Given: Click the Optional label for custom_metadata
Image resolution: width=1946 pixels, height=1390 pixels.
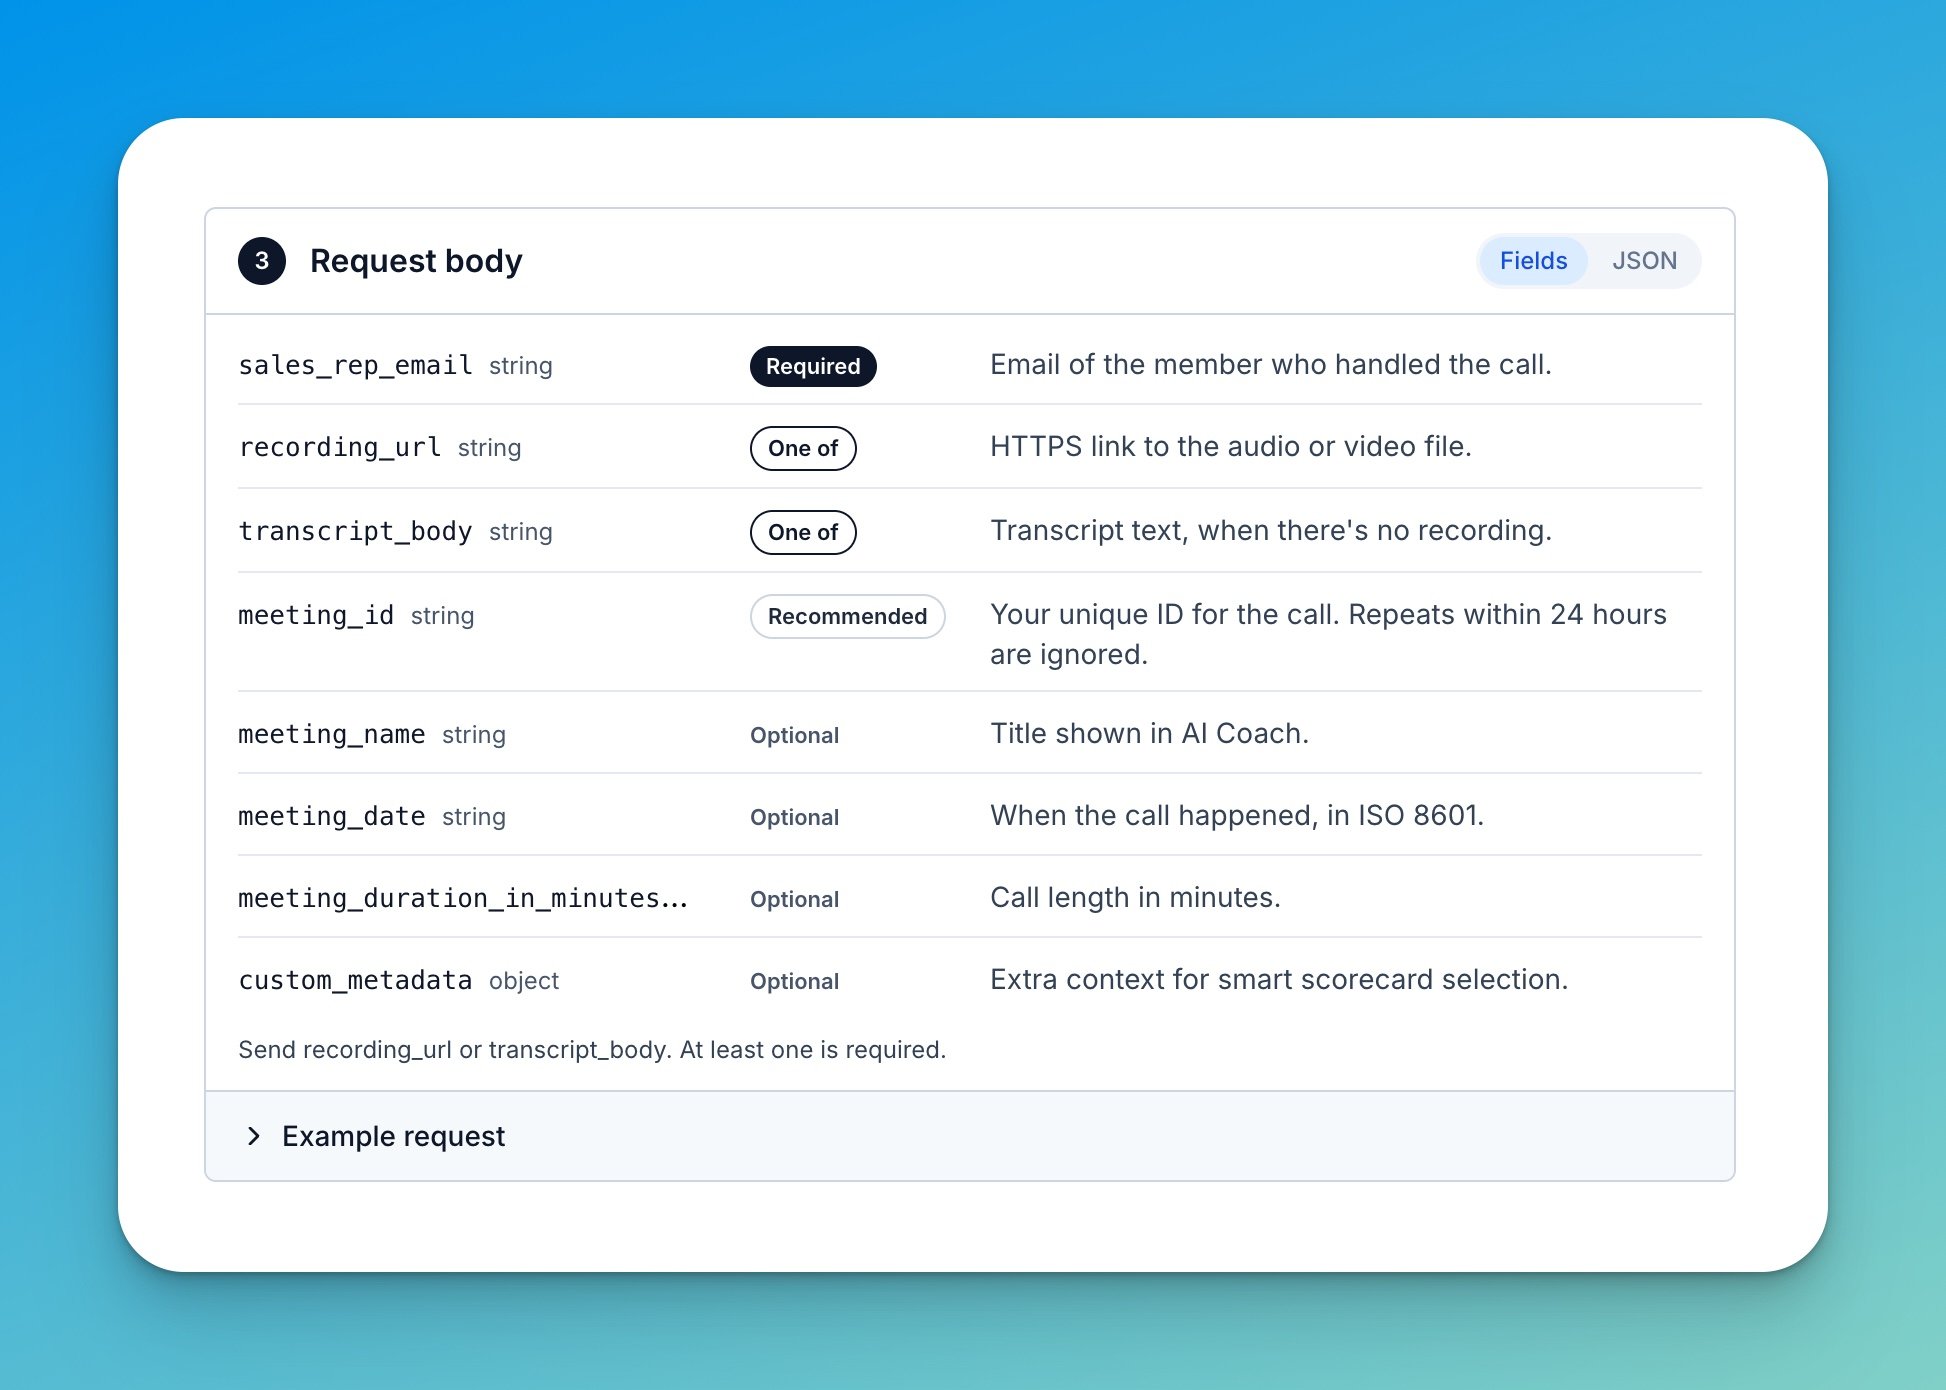Looking at the screenshot, I should [795, 981].
